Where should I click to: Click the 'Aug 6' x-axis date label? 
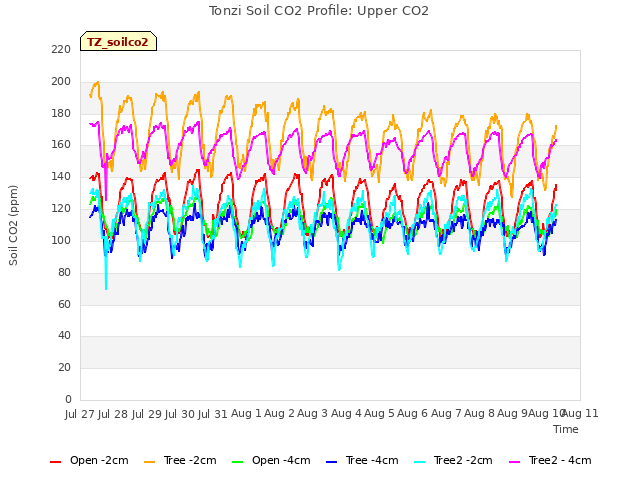(412, 413)
